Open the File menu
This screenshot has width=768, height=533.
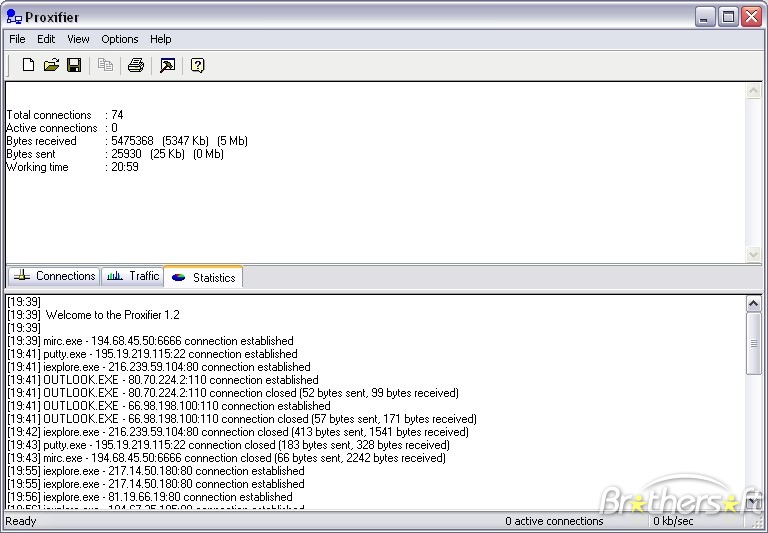click(x=17, y=39)
